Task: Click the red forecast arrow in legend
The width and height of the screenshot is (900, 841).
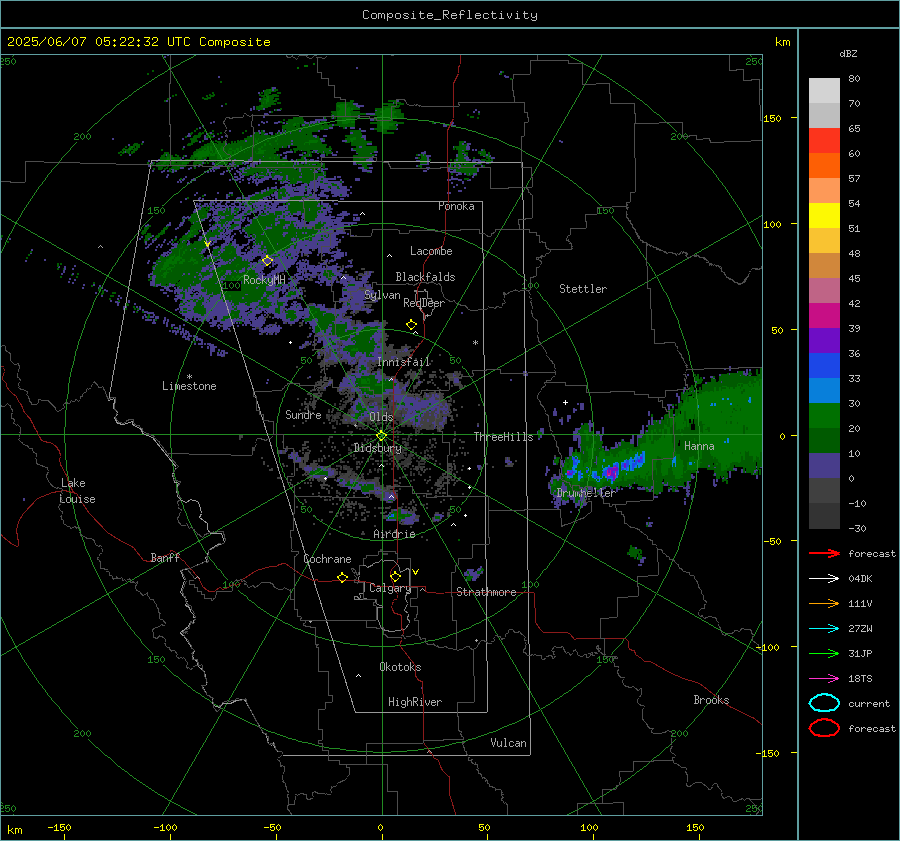Action: tap(824, 553)
